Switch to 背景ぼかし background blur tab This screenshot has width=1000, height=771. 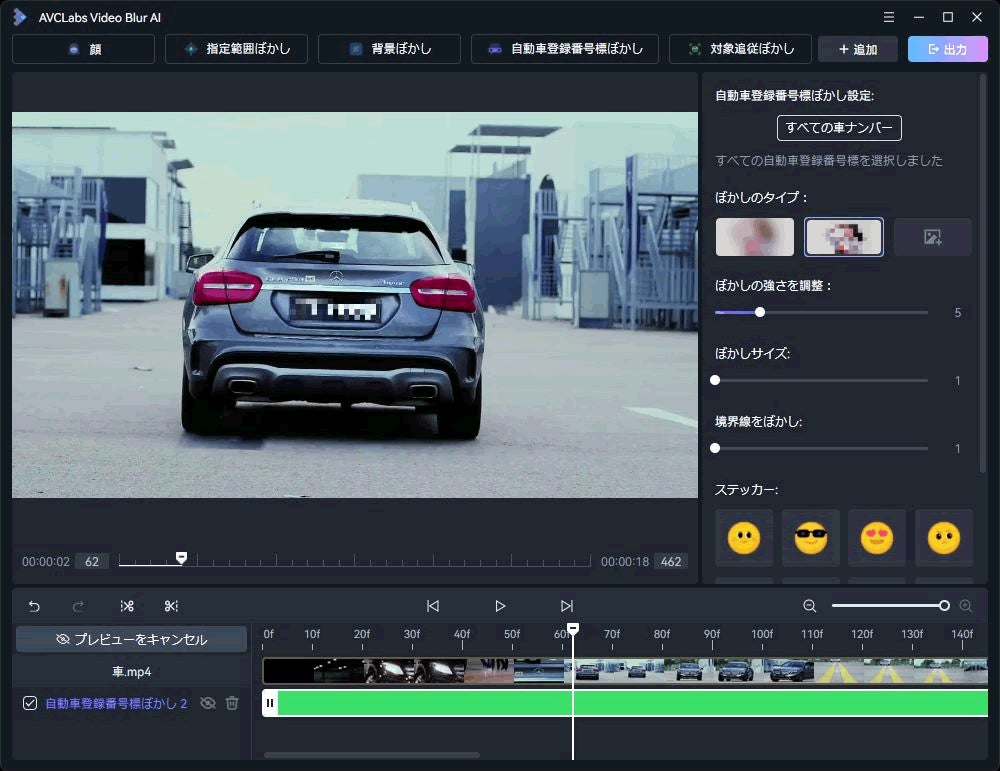point(389,49)
